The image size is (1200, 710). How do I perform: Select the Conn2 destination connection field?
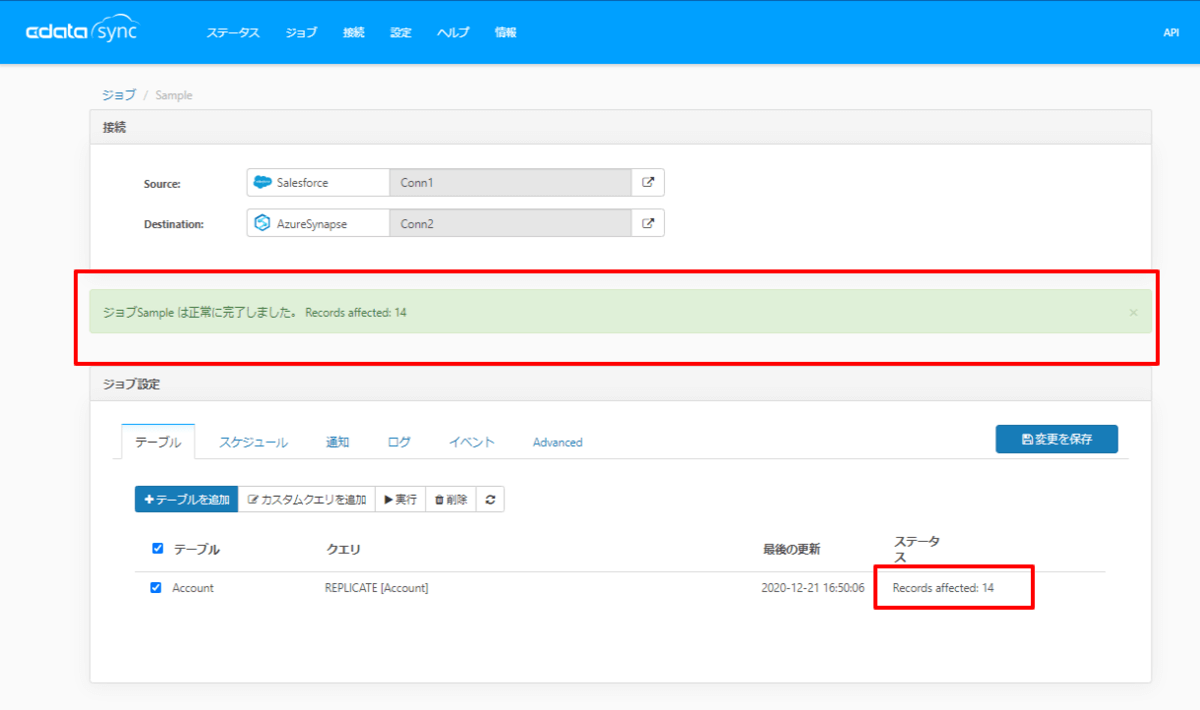510,223
